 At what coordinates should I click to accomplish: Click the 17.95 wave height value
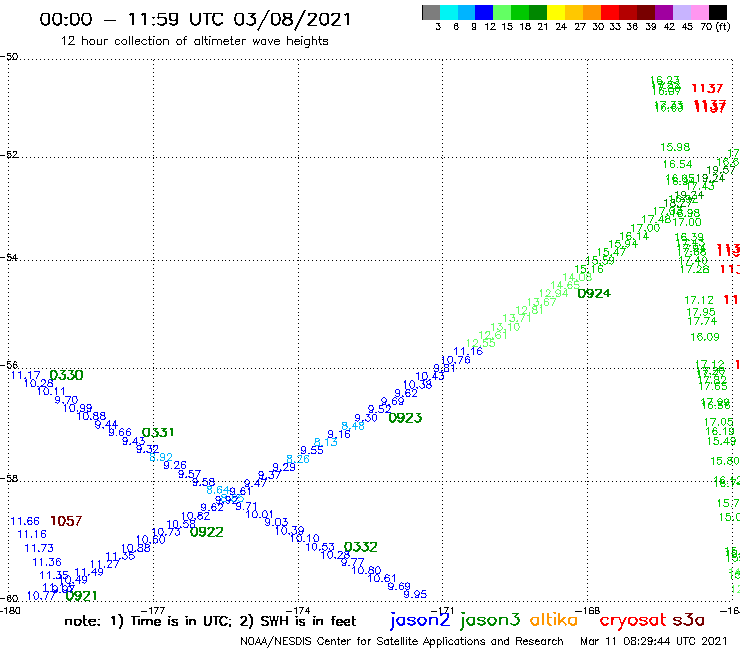point(701,312)
